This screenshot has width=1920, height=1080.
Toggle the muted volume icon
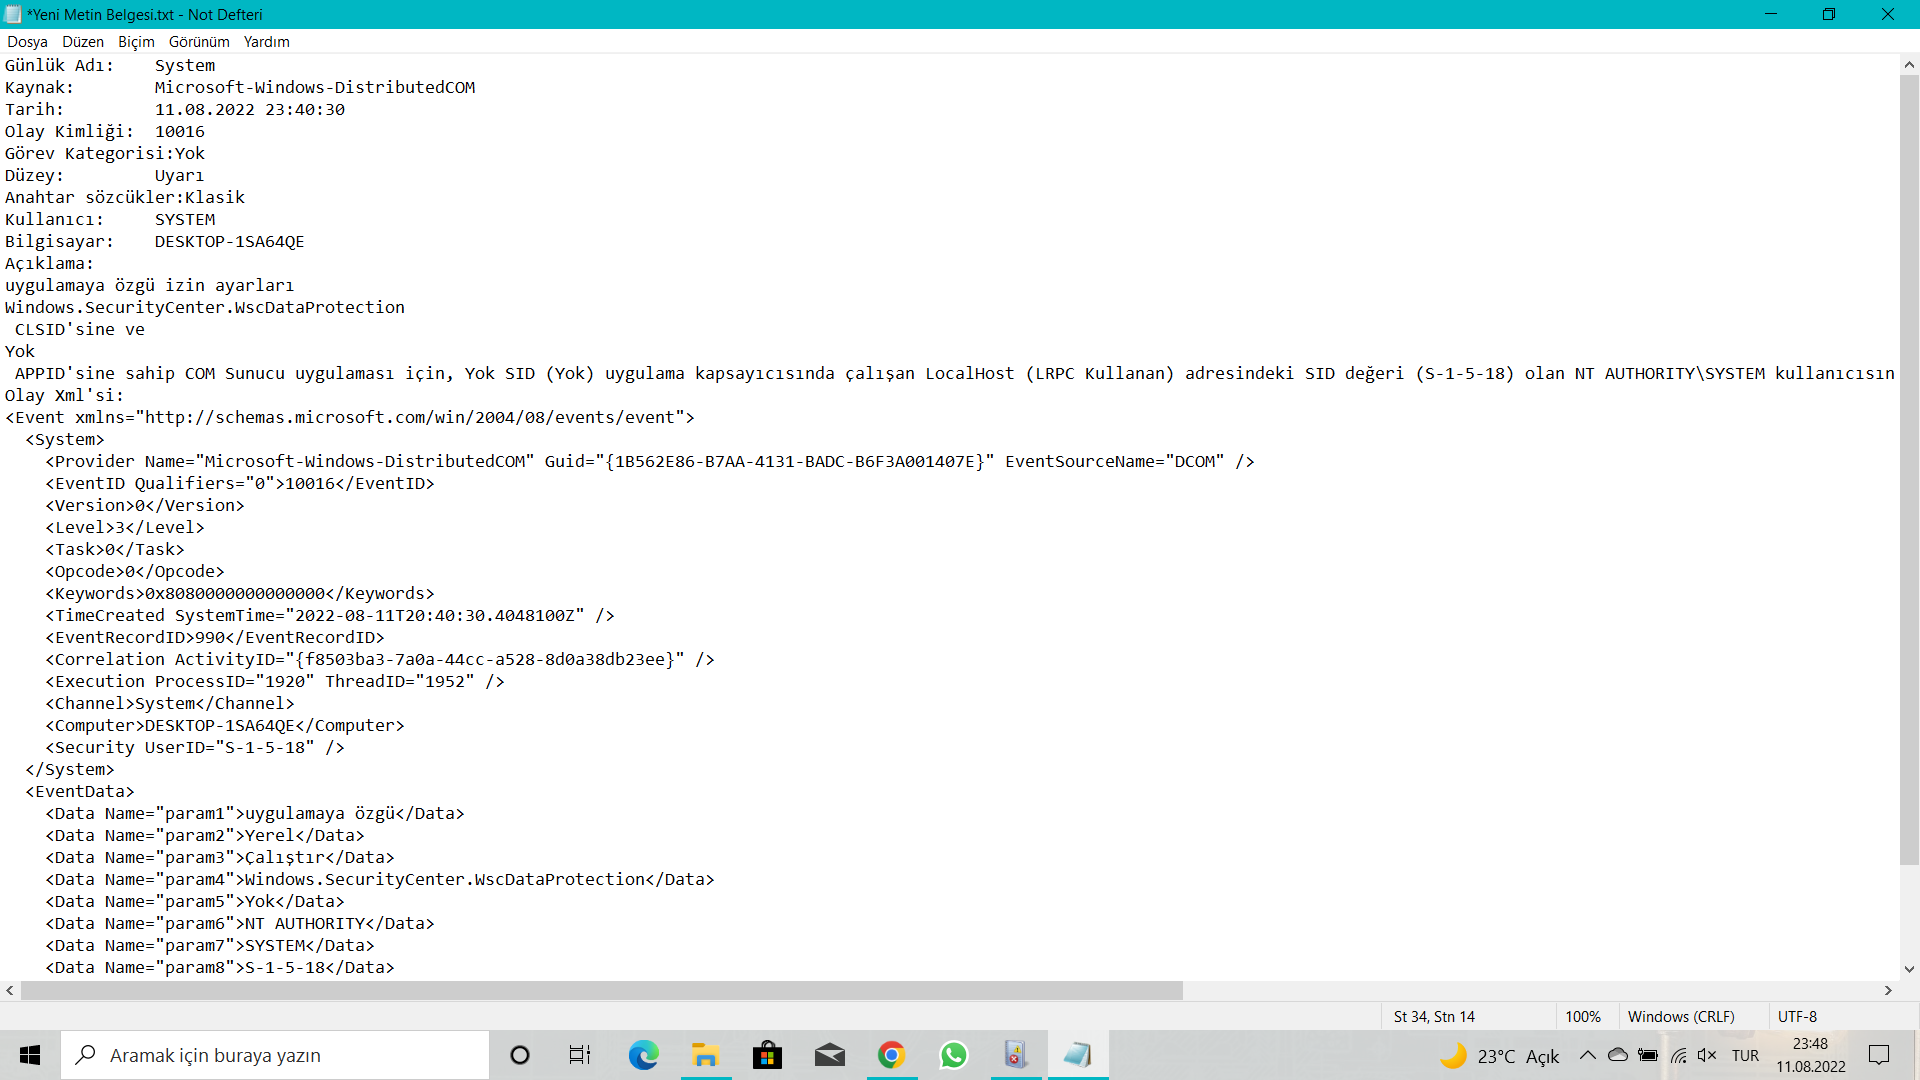click(1707, 1055)
